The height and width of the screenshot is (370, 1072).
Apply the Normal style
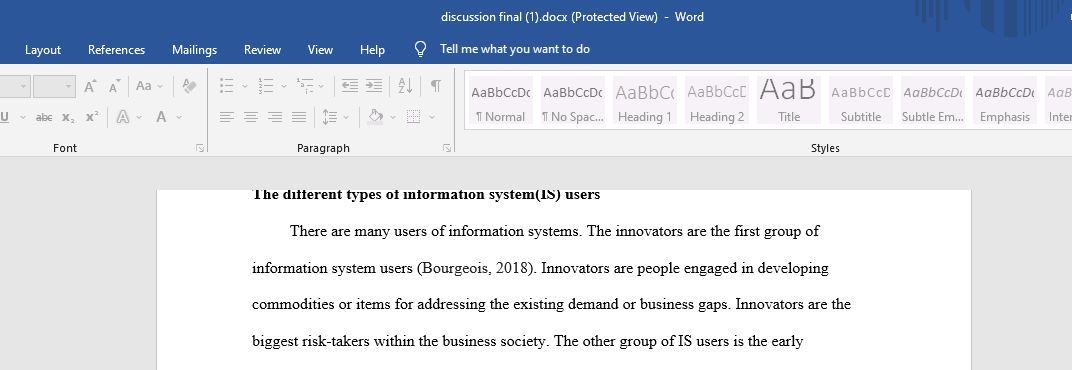(x=500, y=101)
